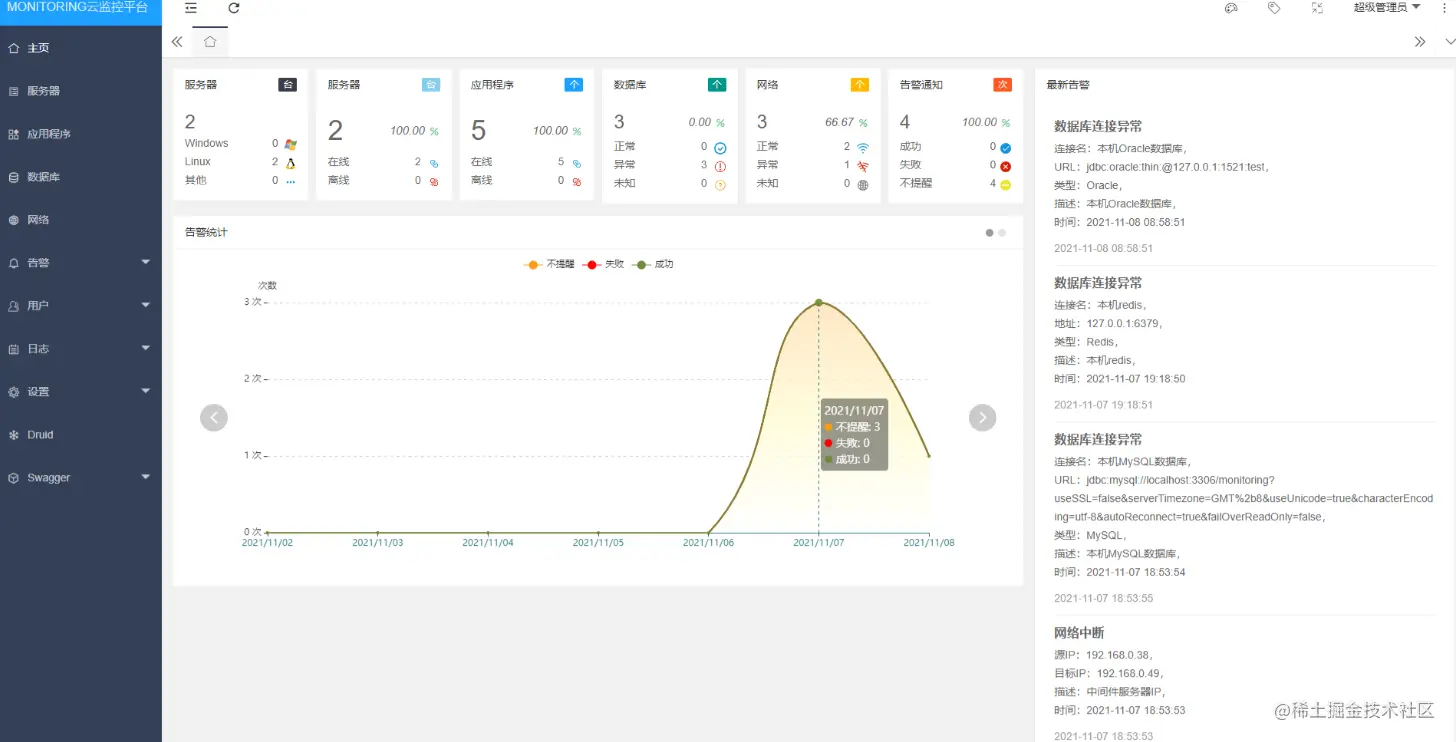
Task: Click the Windows logo icon in 服务器 card
Action: 291,144
